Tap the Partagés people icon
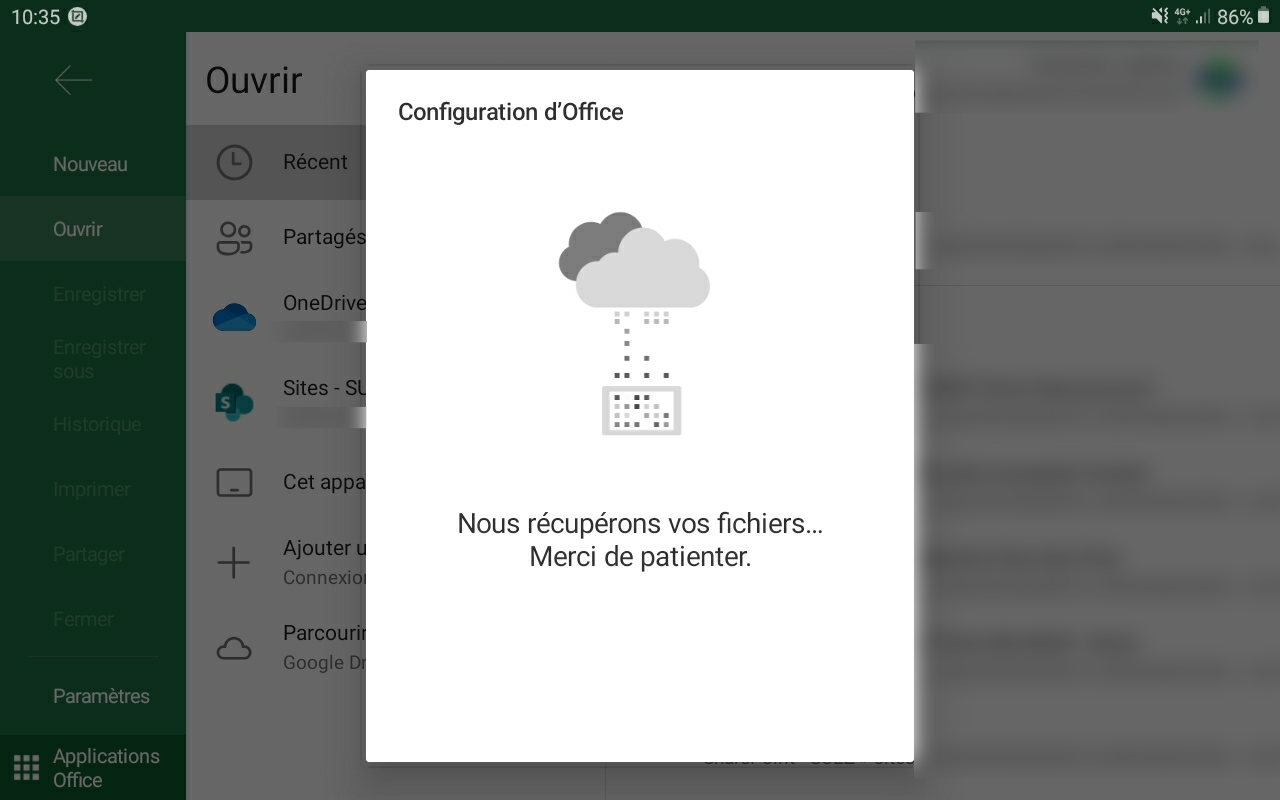This screenshot has height=800, width=1280. [x=234, y=238]
